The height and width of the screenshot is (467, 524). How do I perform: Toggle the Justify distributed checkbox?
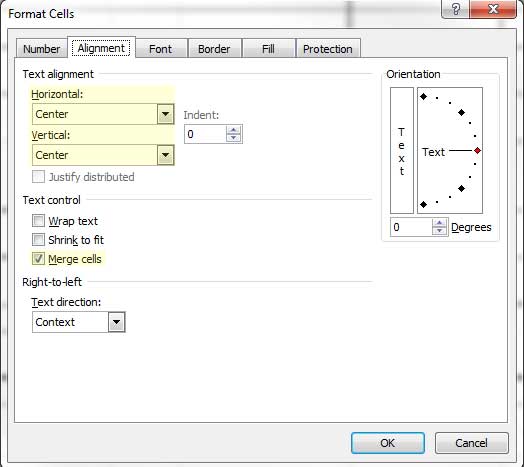pyautogui.click(x=38, y=177)
